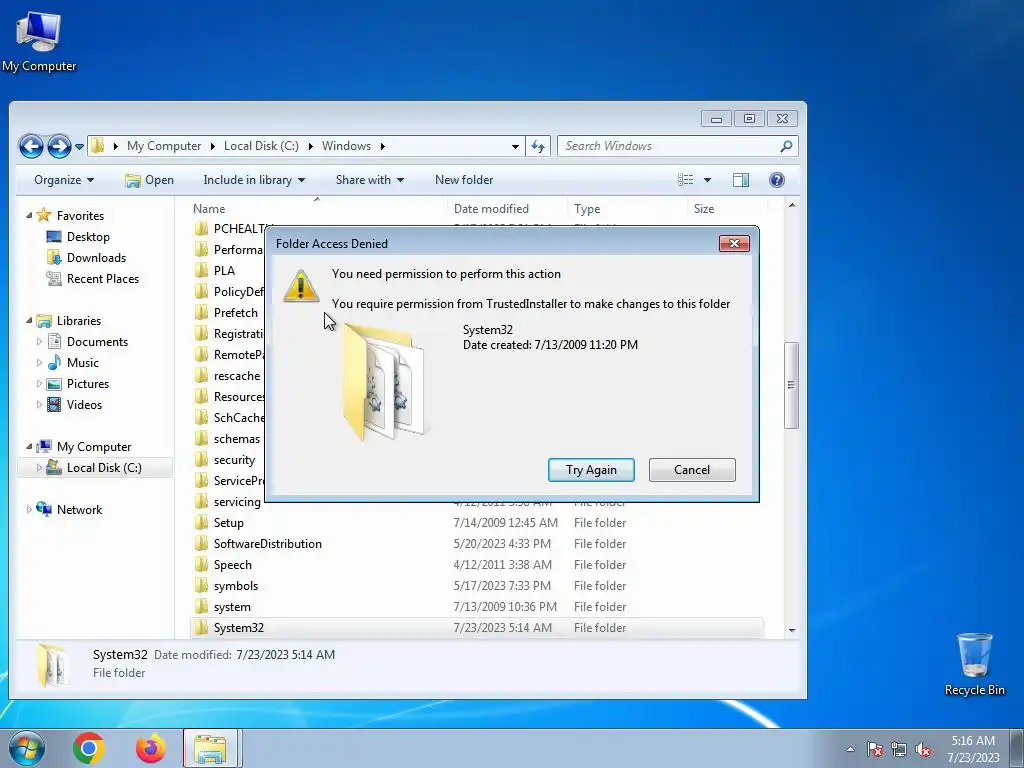
Task: Select the Prefetch folder icon
Action: (201, 313)
